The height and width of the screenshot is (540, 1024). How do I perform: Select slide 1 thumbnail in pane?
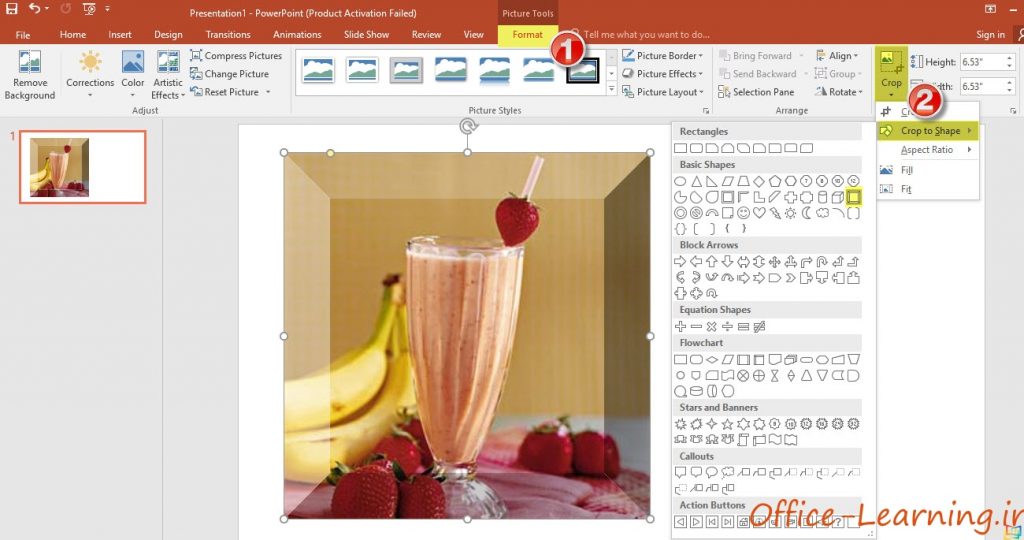(x=82, y=167)
